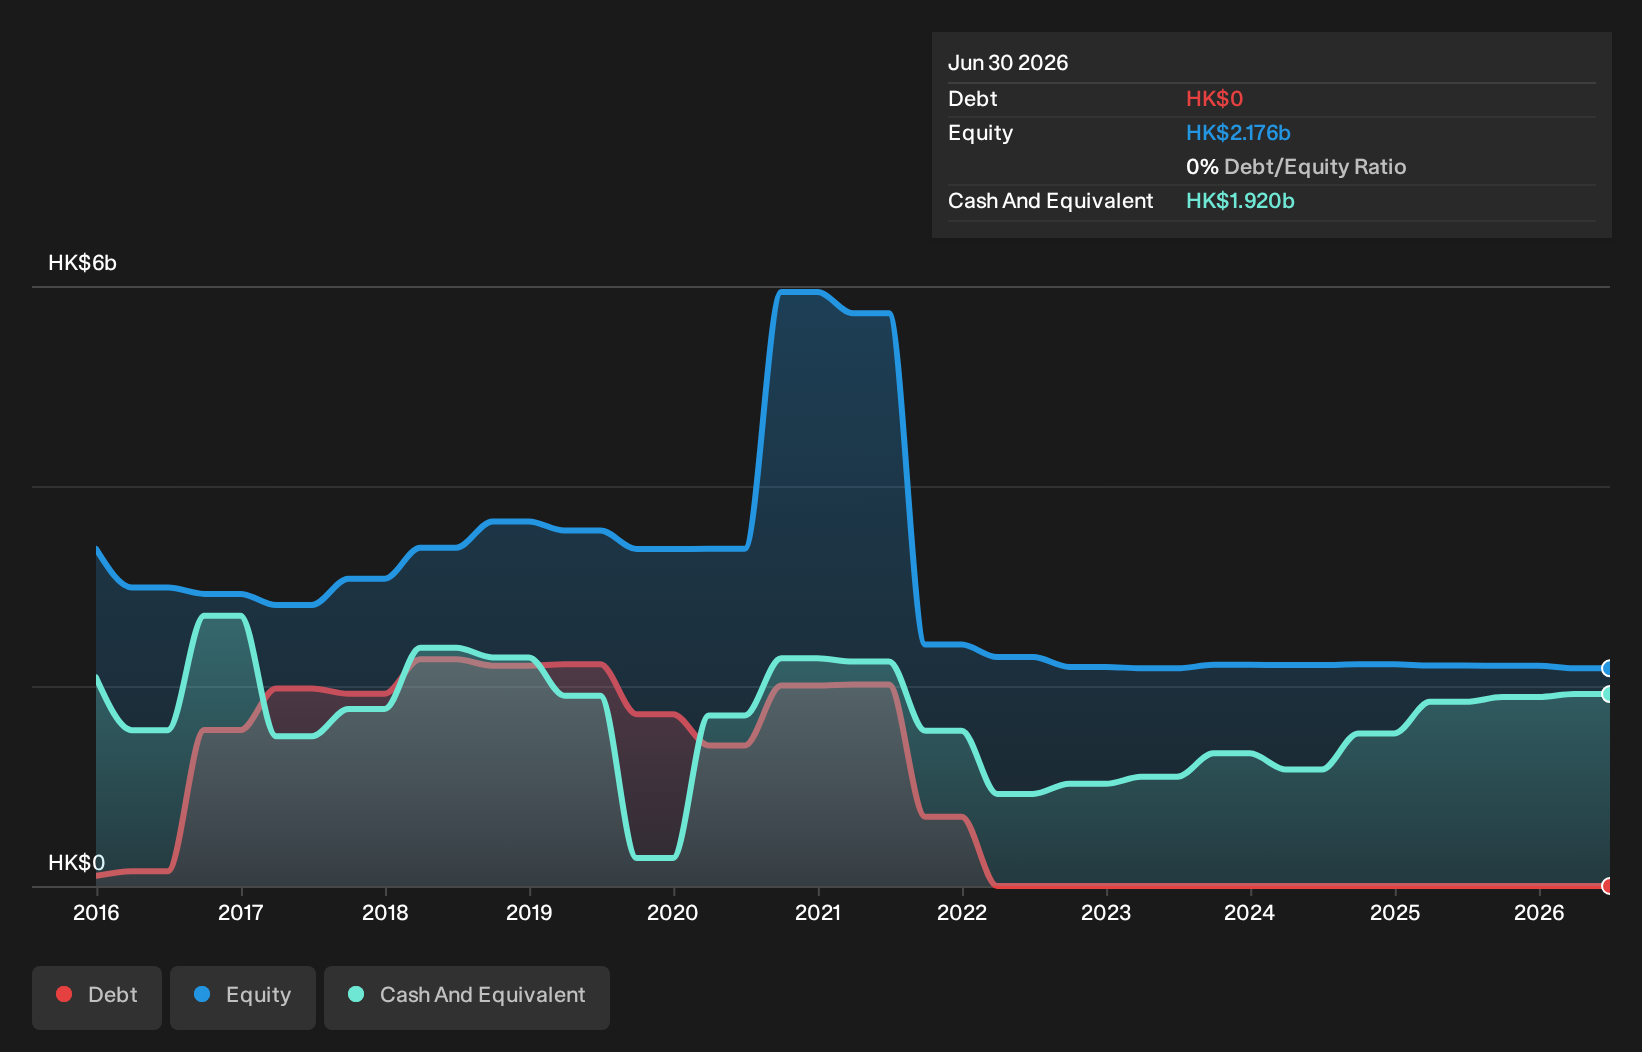Select the 2022 x-axis label

click(962, 912)
